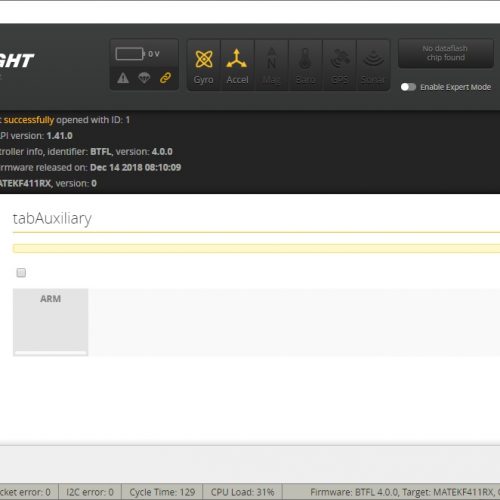Click the I2C error status readout
Image resolution: width=500 pixels, height=500 pixels.
point(90,492)
